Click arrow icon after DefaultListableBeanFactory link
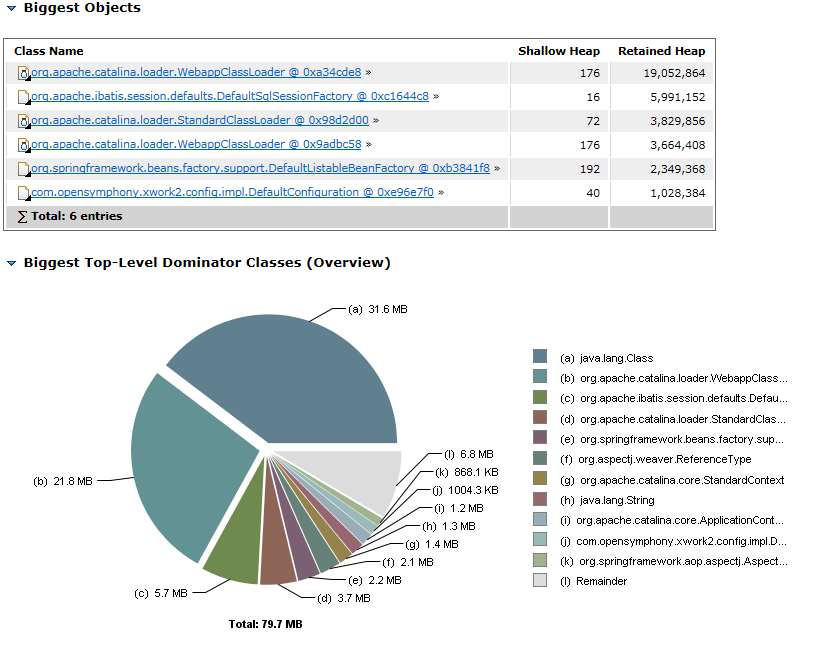 click(497, 169)
